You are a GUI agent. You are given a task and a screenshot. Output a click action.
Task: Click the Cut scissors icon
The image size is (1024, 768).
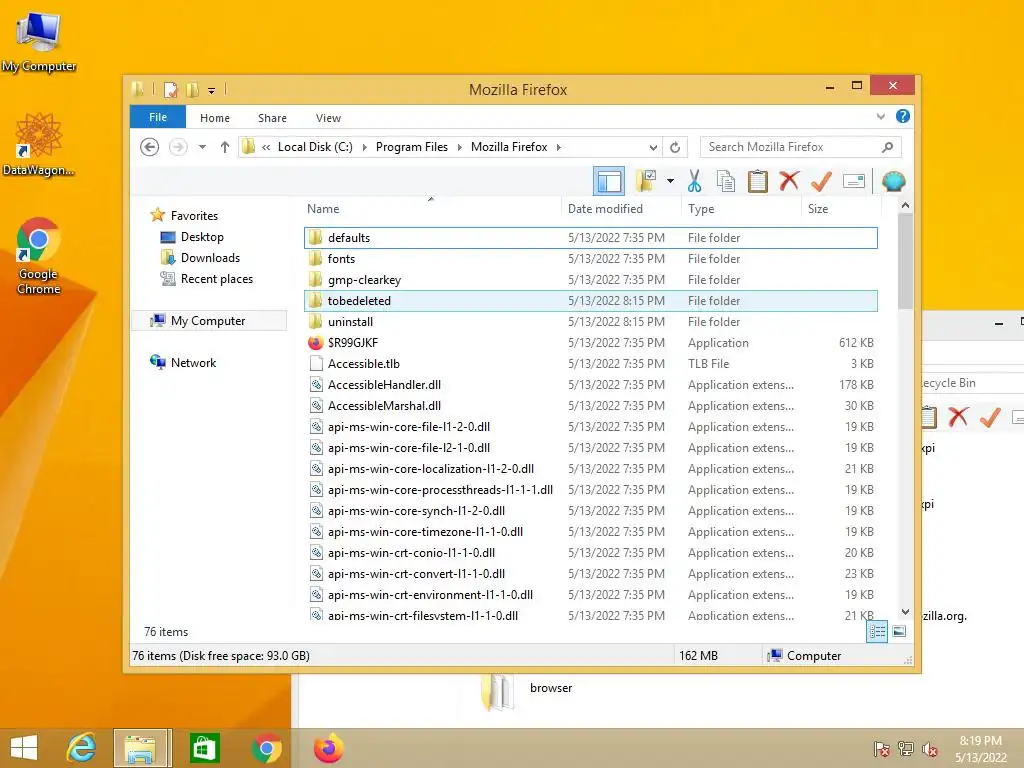[x=694, y=181]
